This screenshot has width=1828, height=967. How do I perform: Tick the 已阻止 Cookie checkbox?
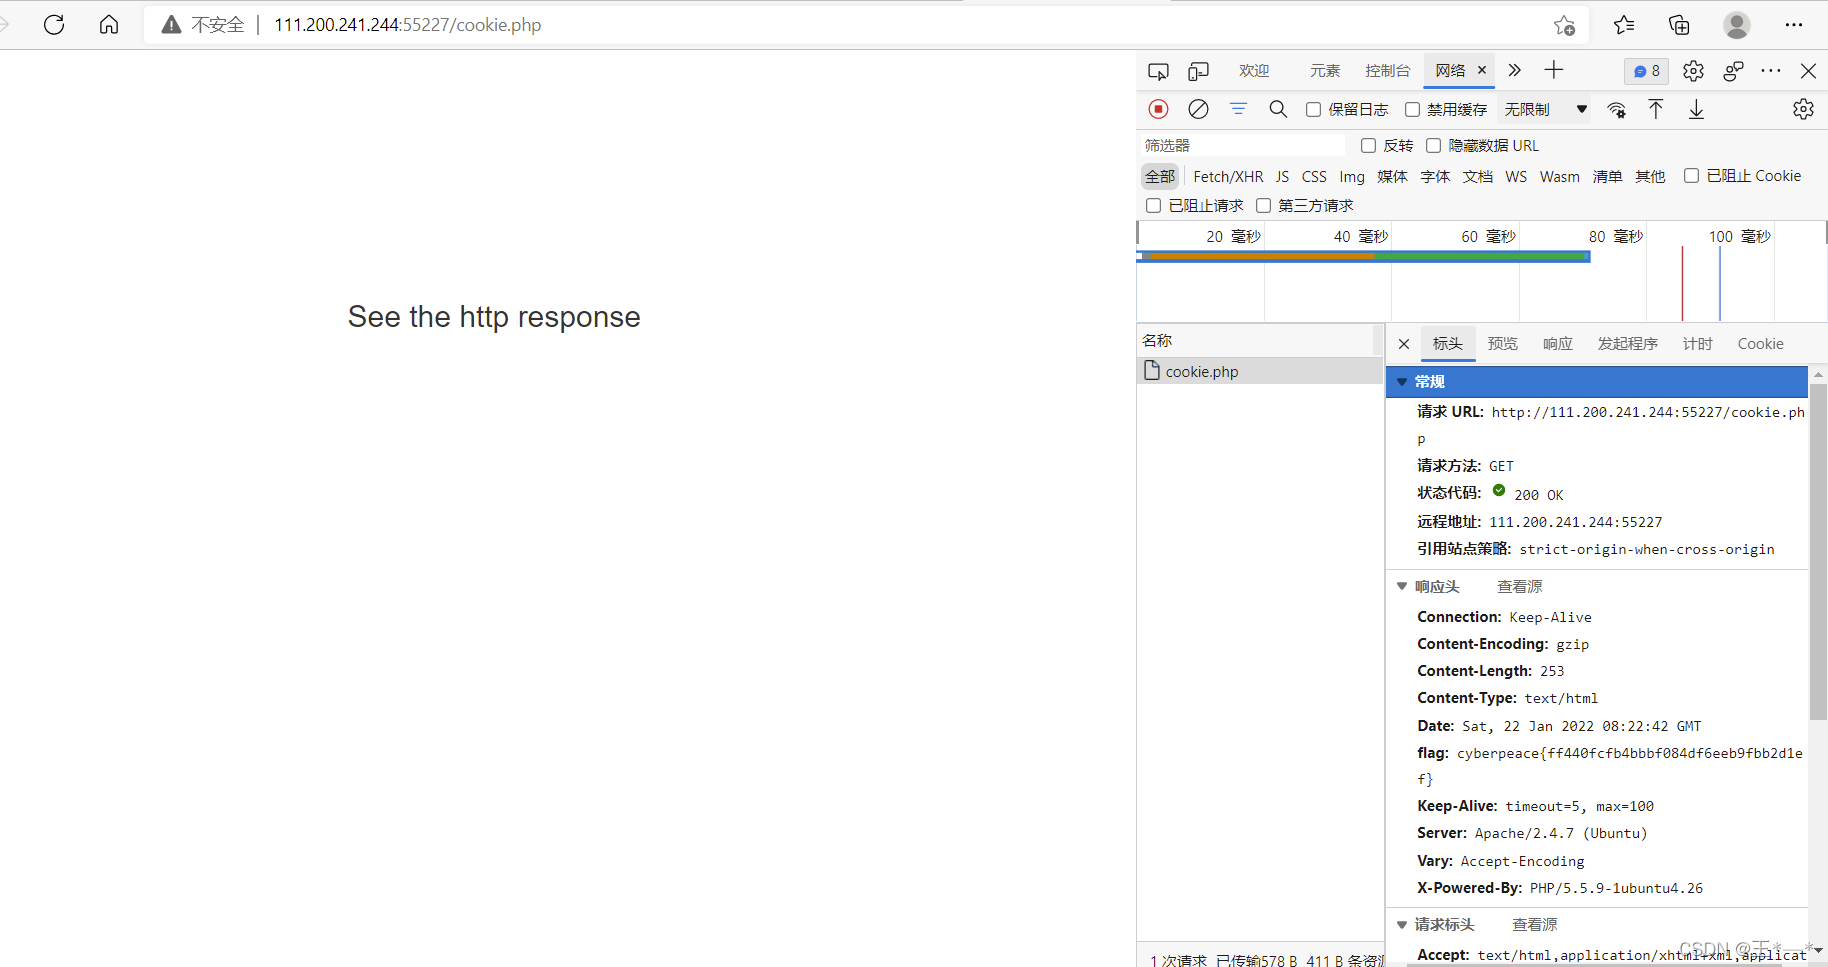coord(1691,175)
